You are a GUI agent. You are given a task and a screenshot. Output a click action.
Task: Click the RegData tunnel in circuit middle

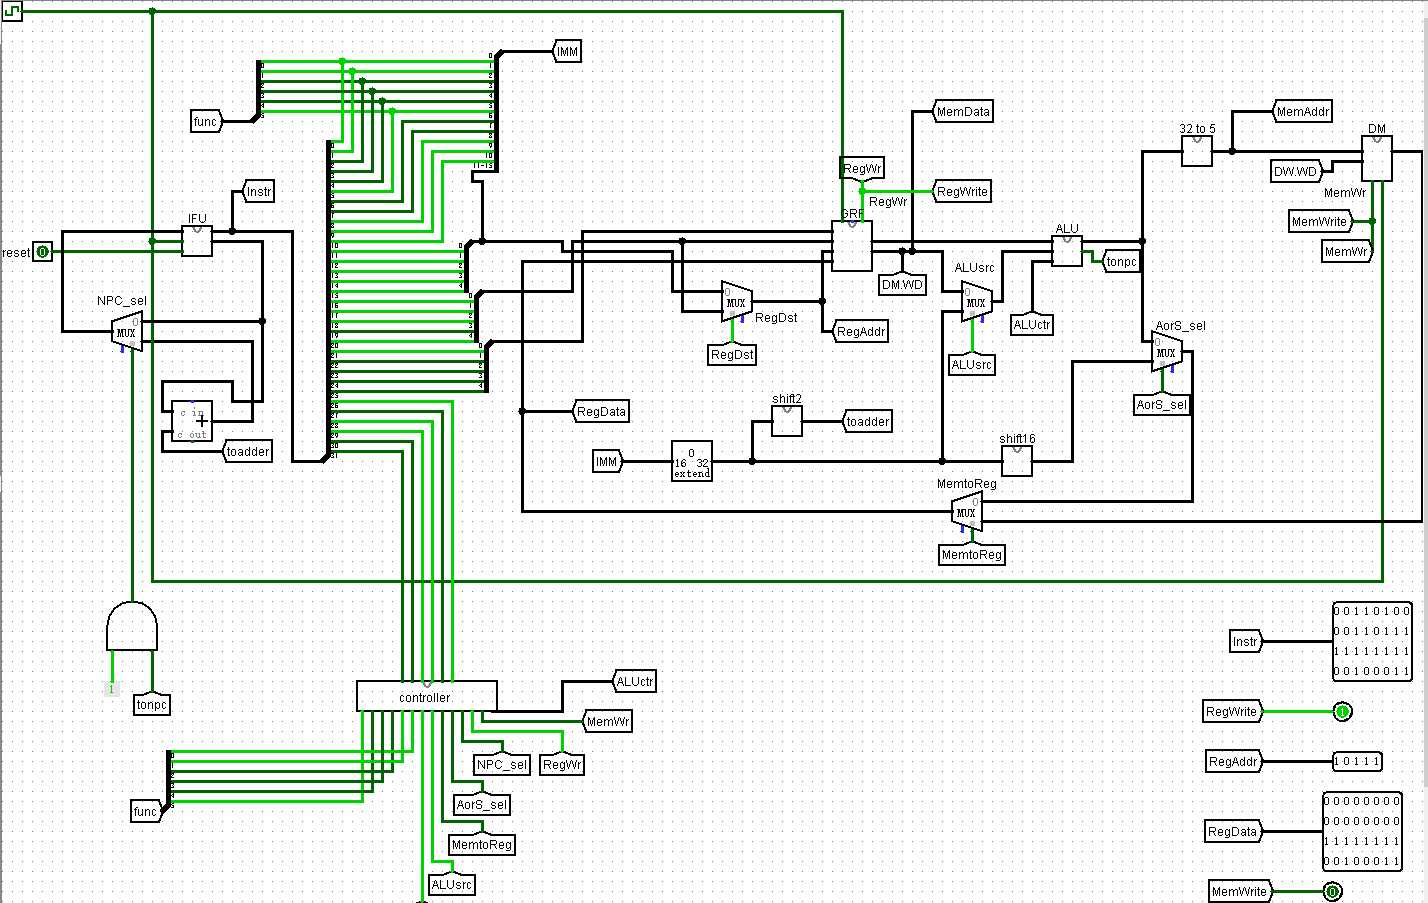601,412
